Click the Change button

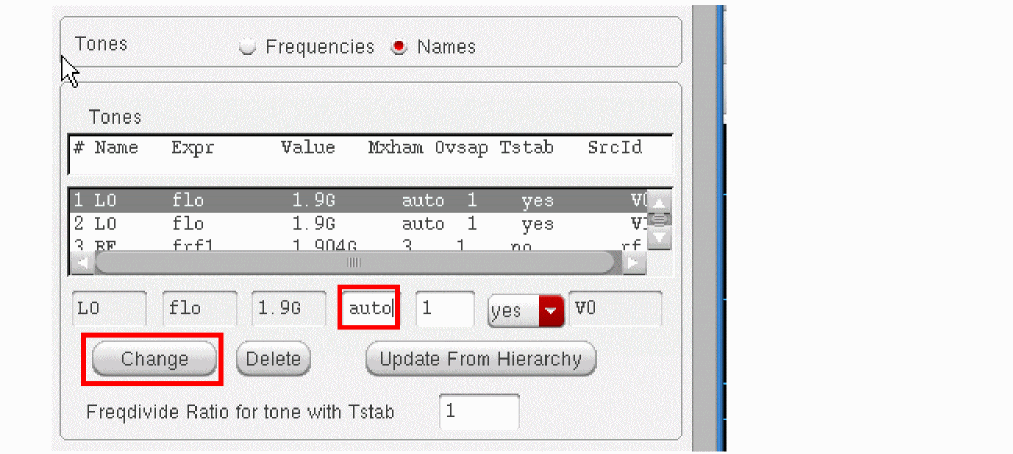pyautogui.click(x=154, y=359)
